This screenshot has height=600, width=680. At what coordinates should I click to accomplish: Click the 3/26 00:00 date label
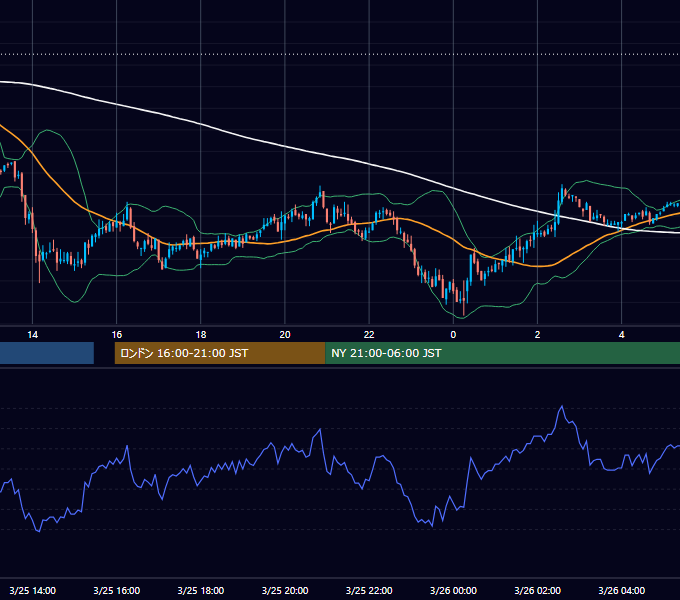point(453,590)
